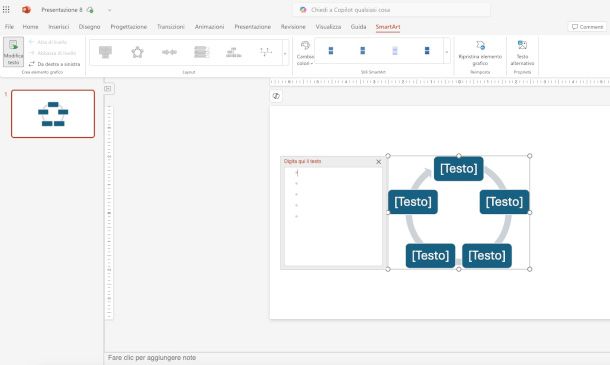Click the PowerPoint logo icon
The height and width of the screenshot is (365, 610).
[x=26, y=10]
